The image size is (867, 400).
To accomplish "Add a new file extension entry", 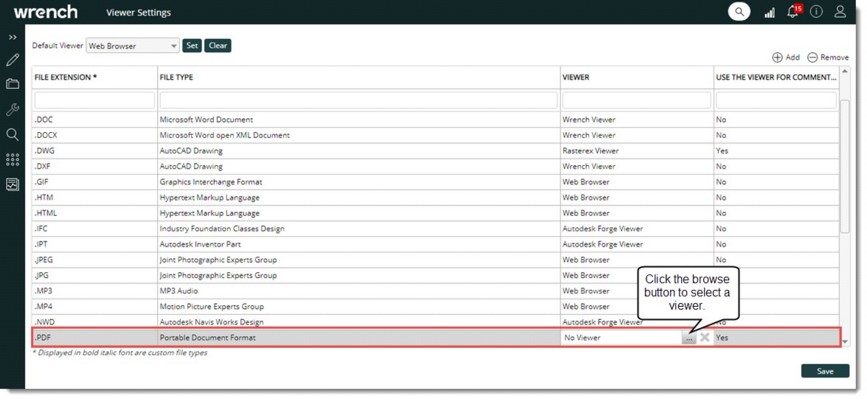I will pyautogui.click(x=786, y=58).
